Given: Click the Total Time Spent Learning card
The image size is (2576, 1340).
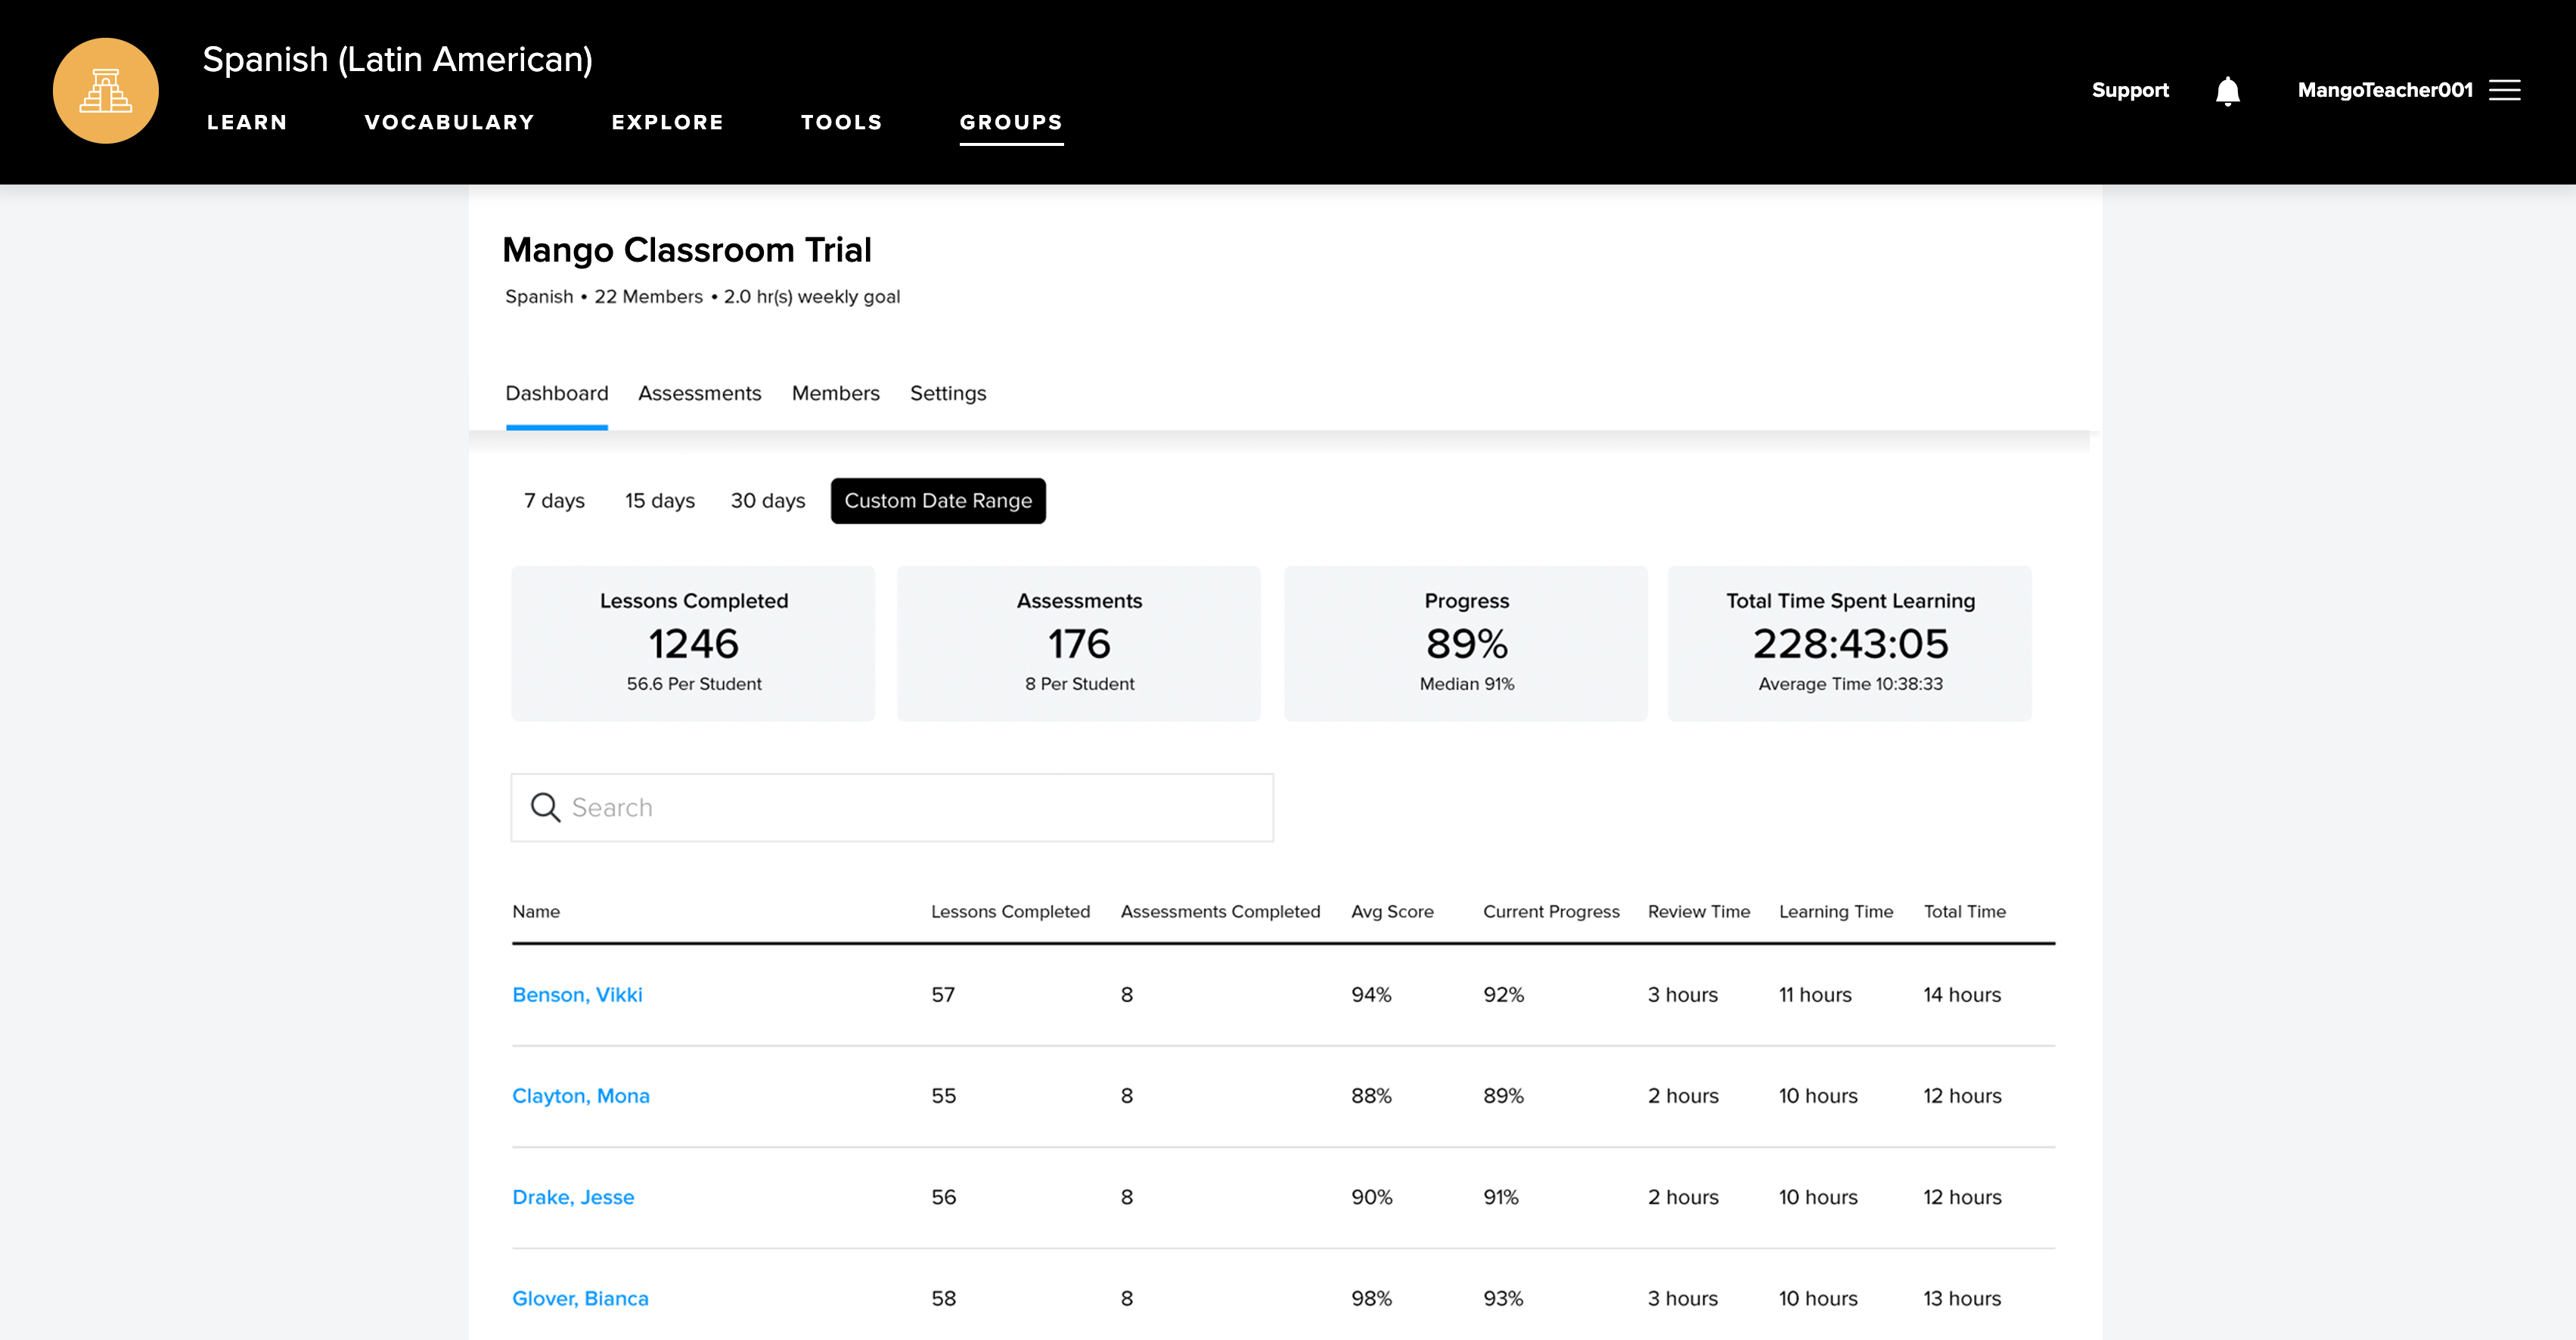Looking at the screenshot, I should point(1849,643).
